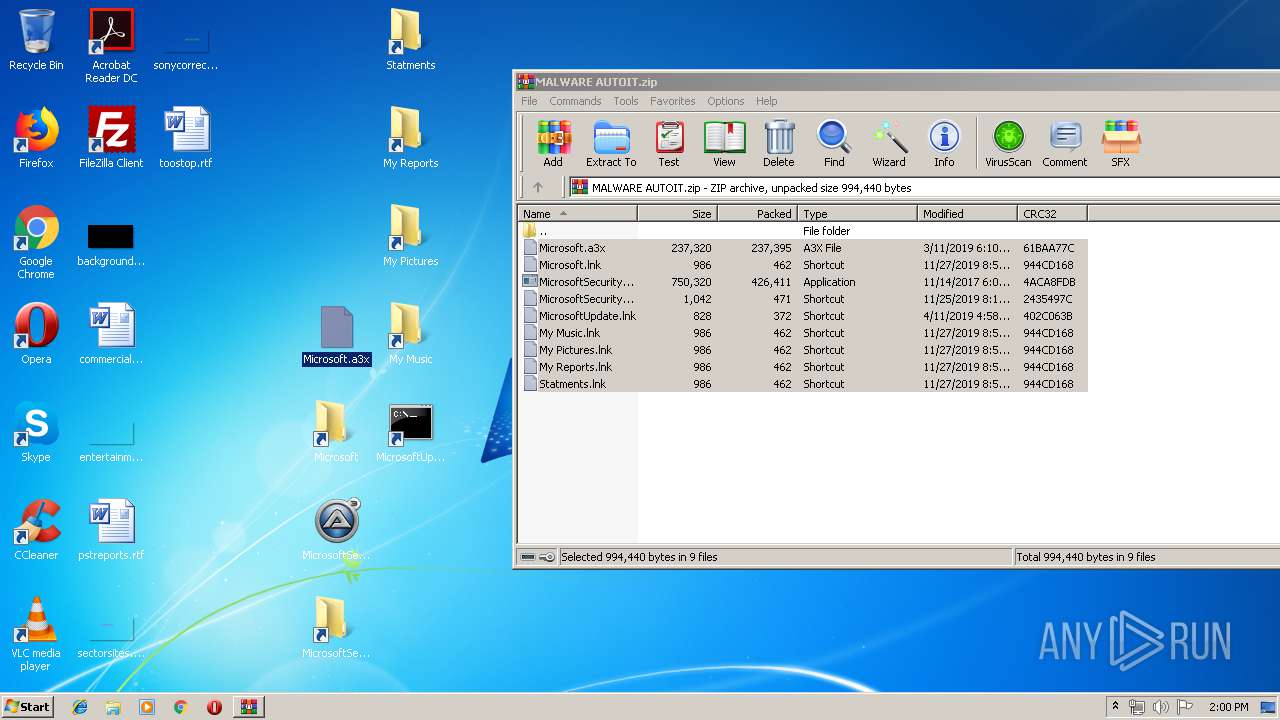Sort by the Size column header
The image size is (1280, 720).
coord(677,213)
